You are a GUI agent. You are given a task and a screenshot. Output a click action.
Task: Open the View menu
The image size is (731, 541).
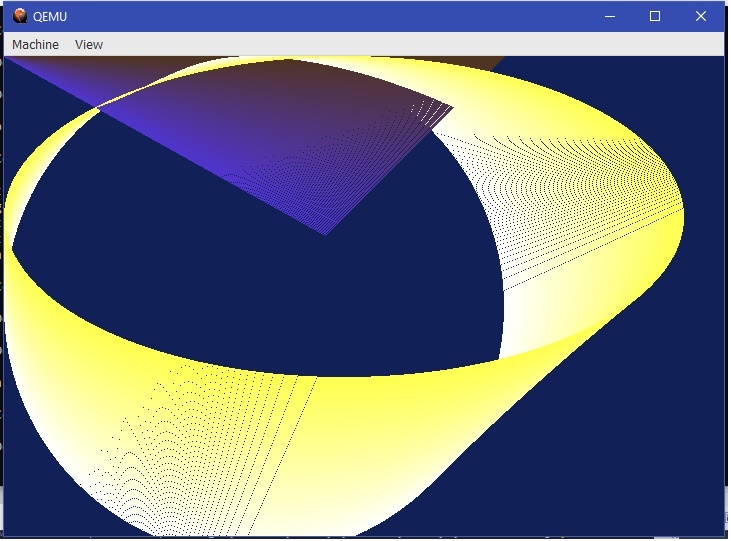tap(89, 45)
